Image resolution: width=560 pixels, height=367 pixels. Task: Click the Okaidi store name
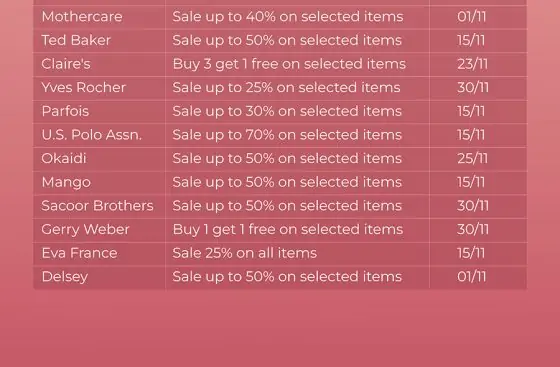(x=64, y=159)
